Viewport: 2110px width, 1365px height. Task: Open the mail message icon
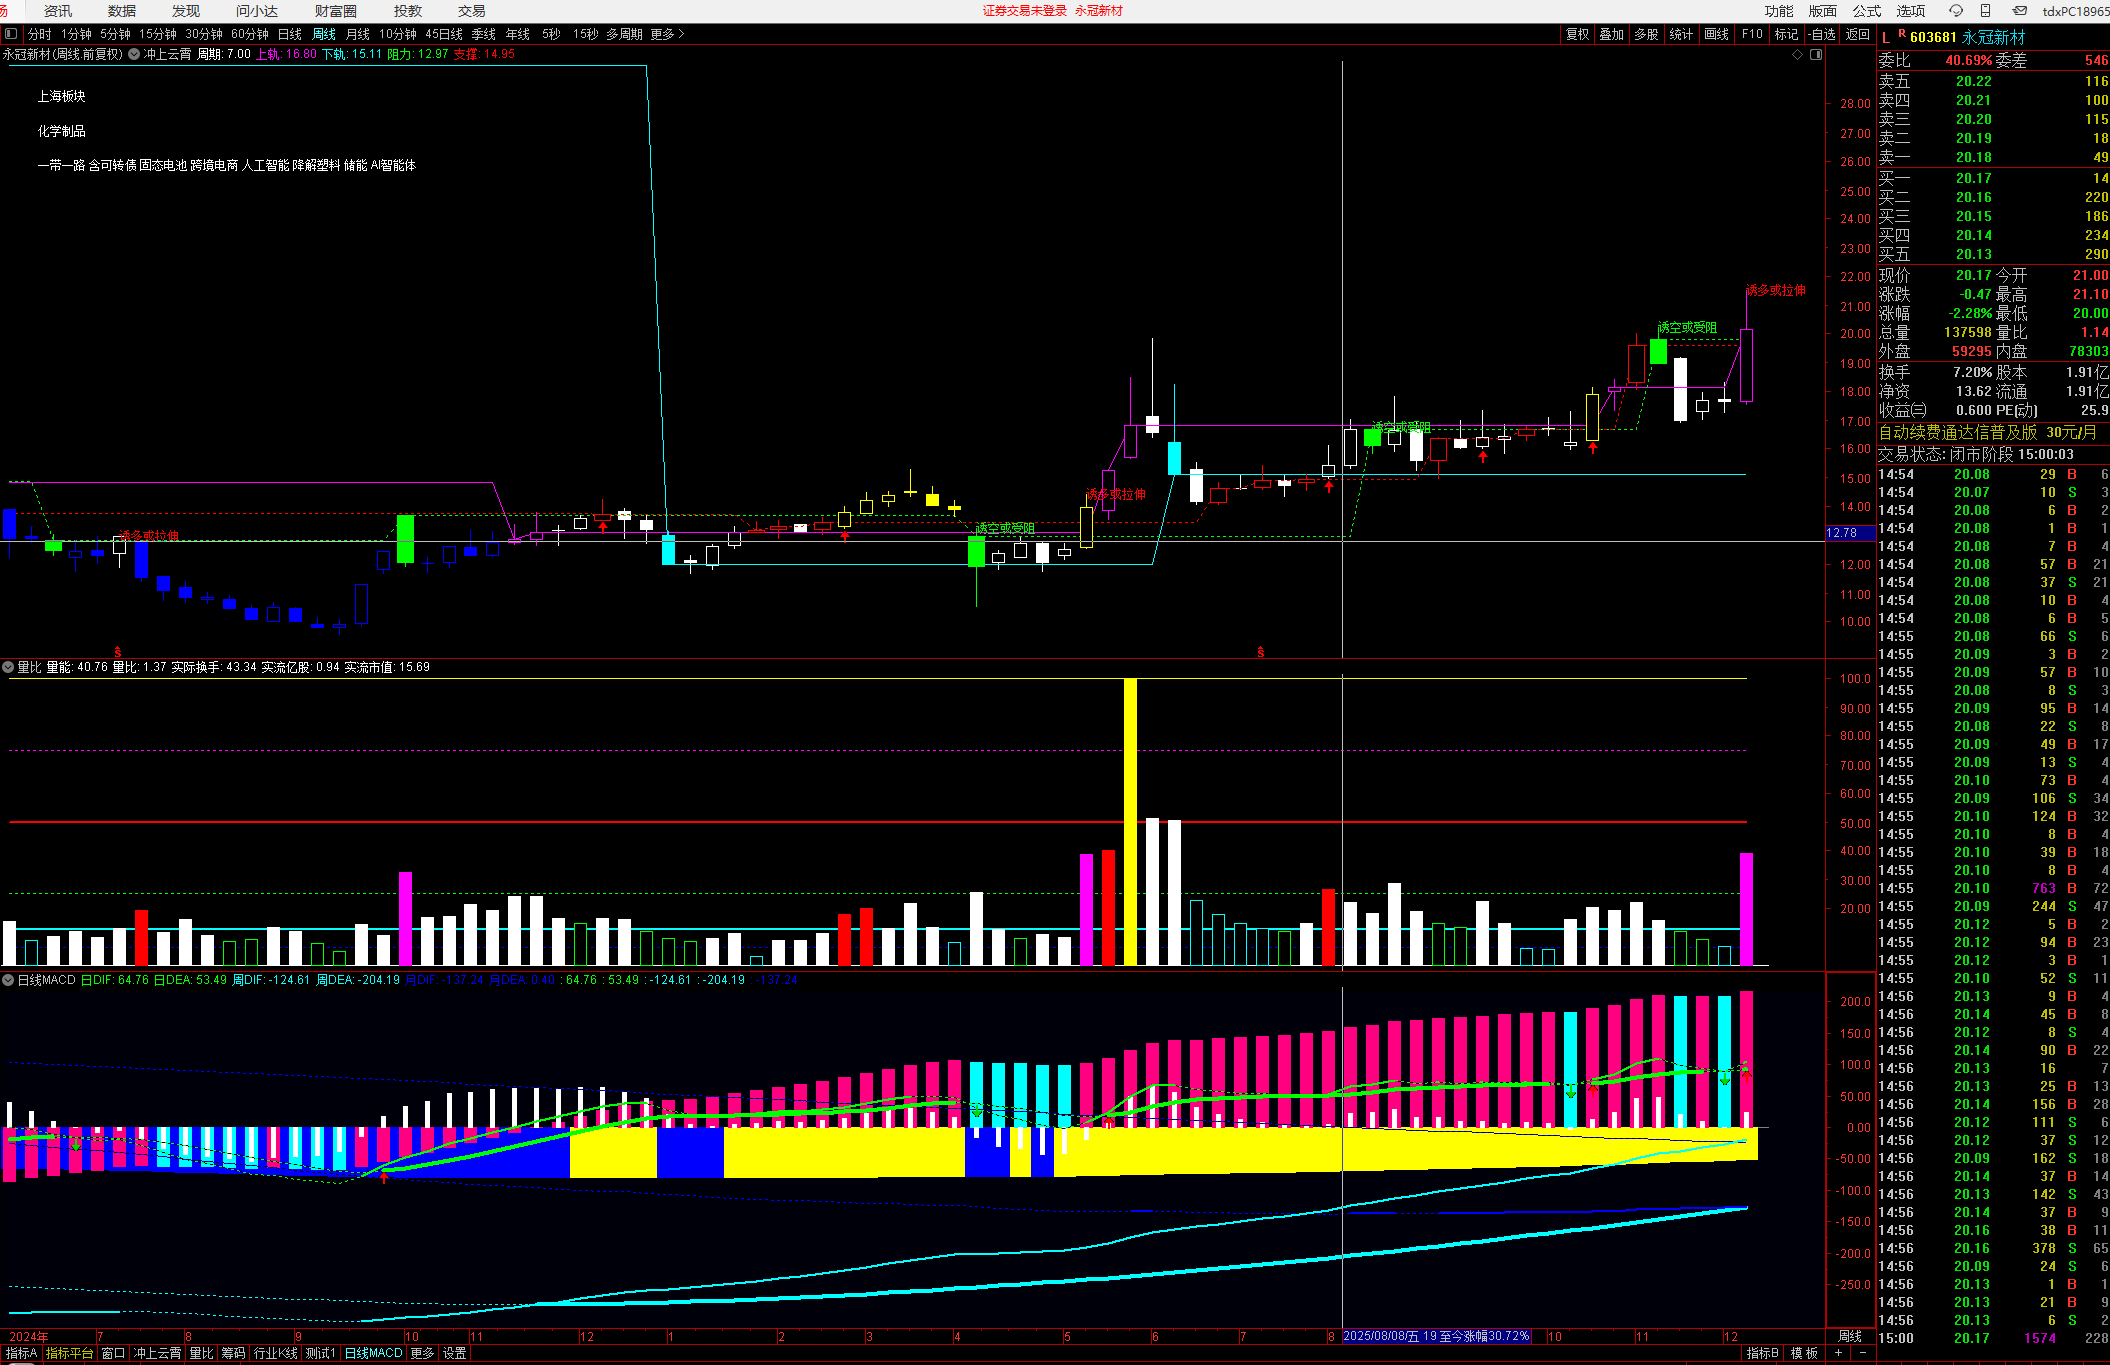click(x=2019, y=11)
